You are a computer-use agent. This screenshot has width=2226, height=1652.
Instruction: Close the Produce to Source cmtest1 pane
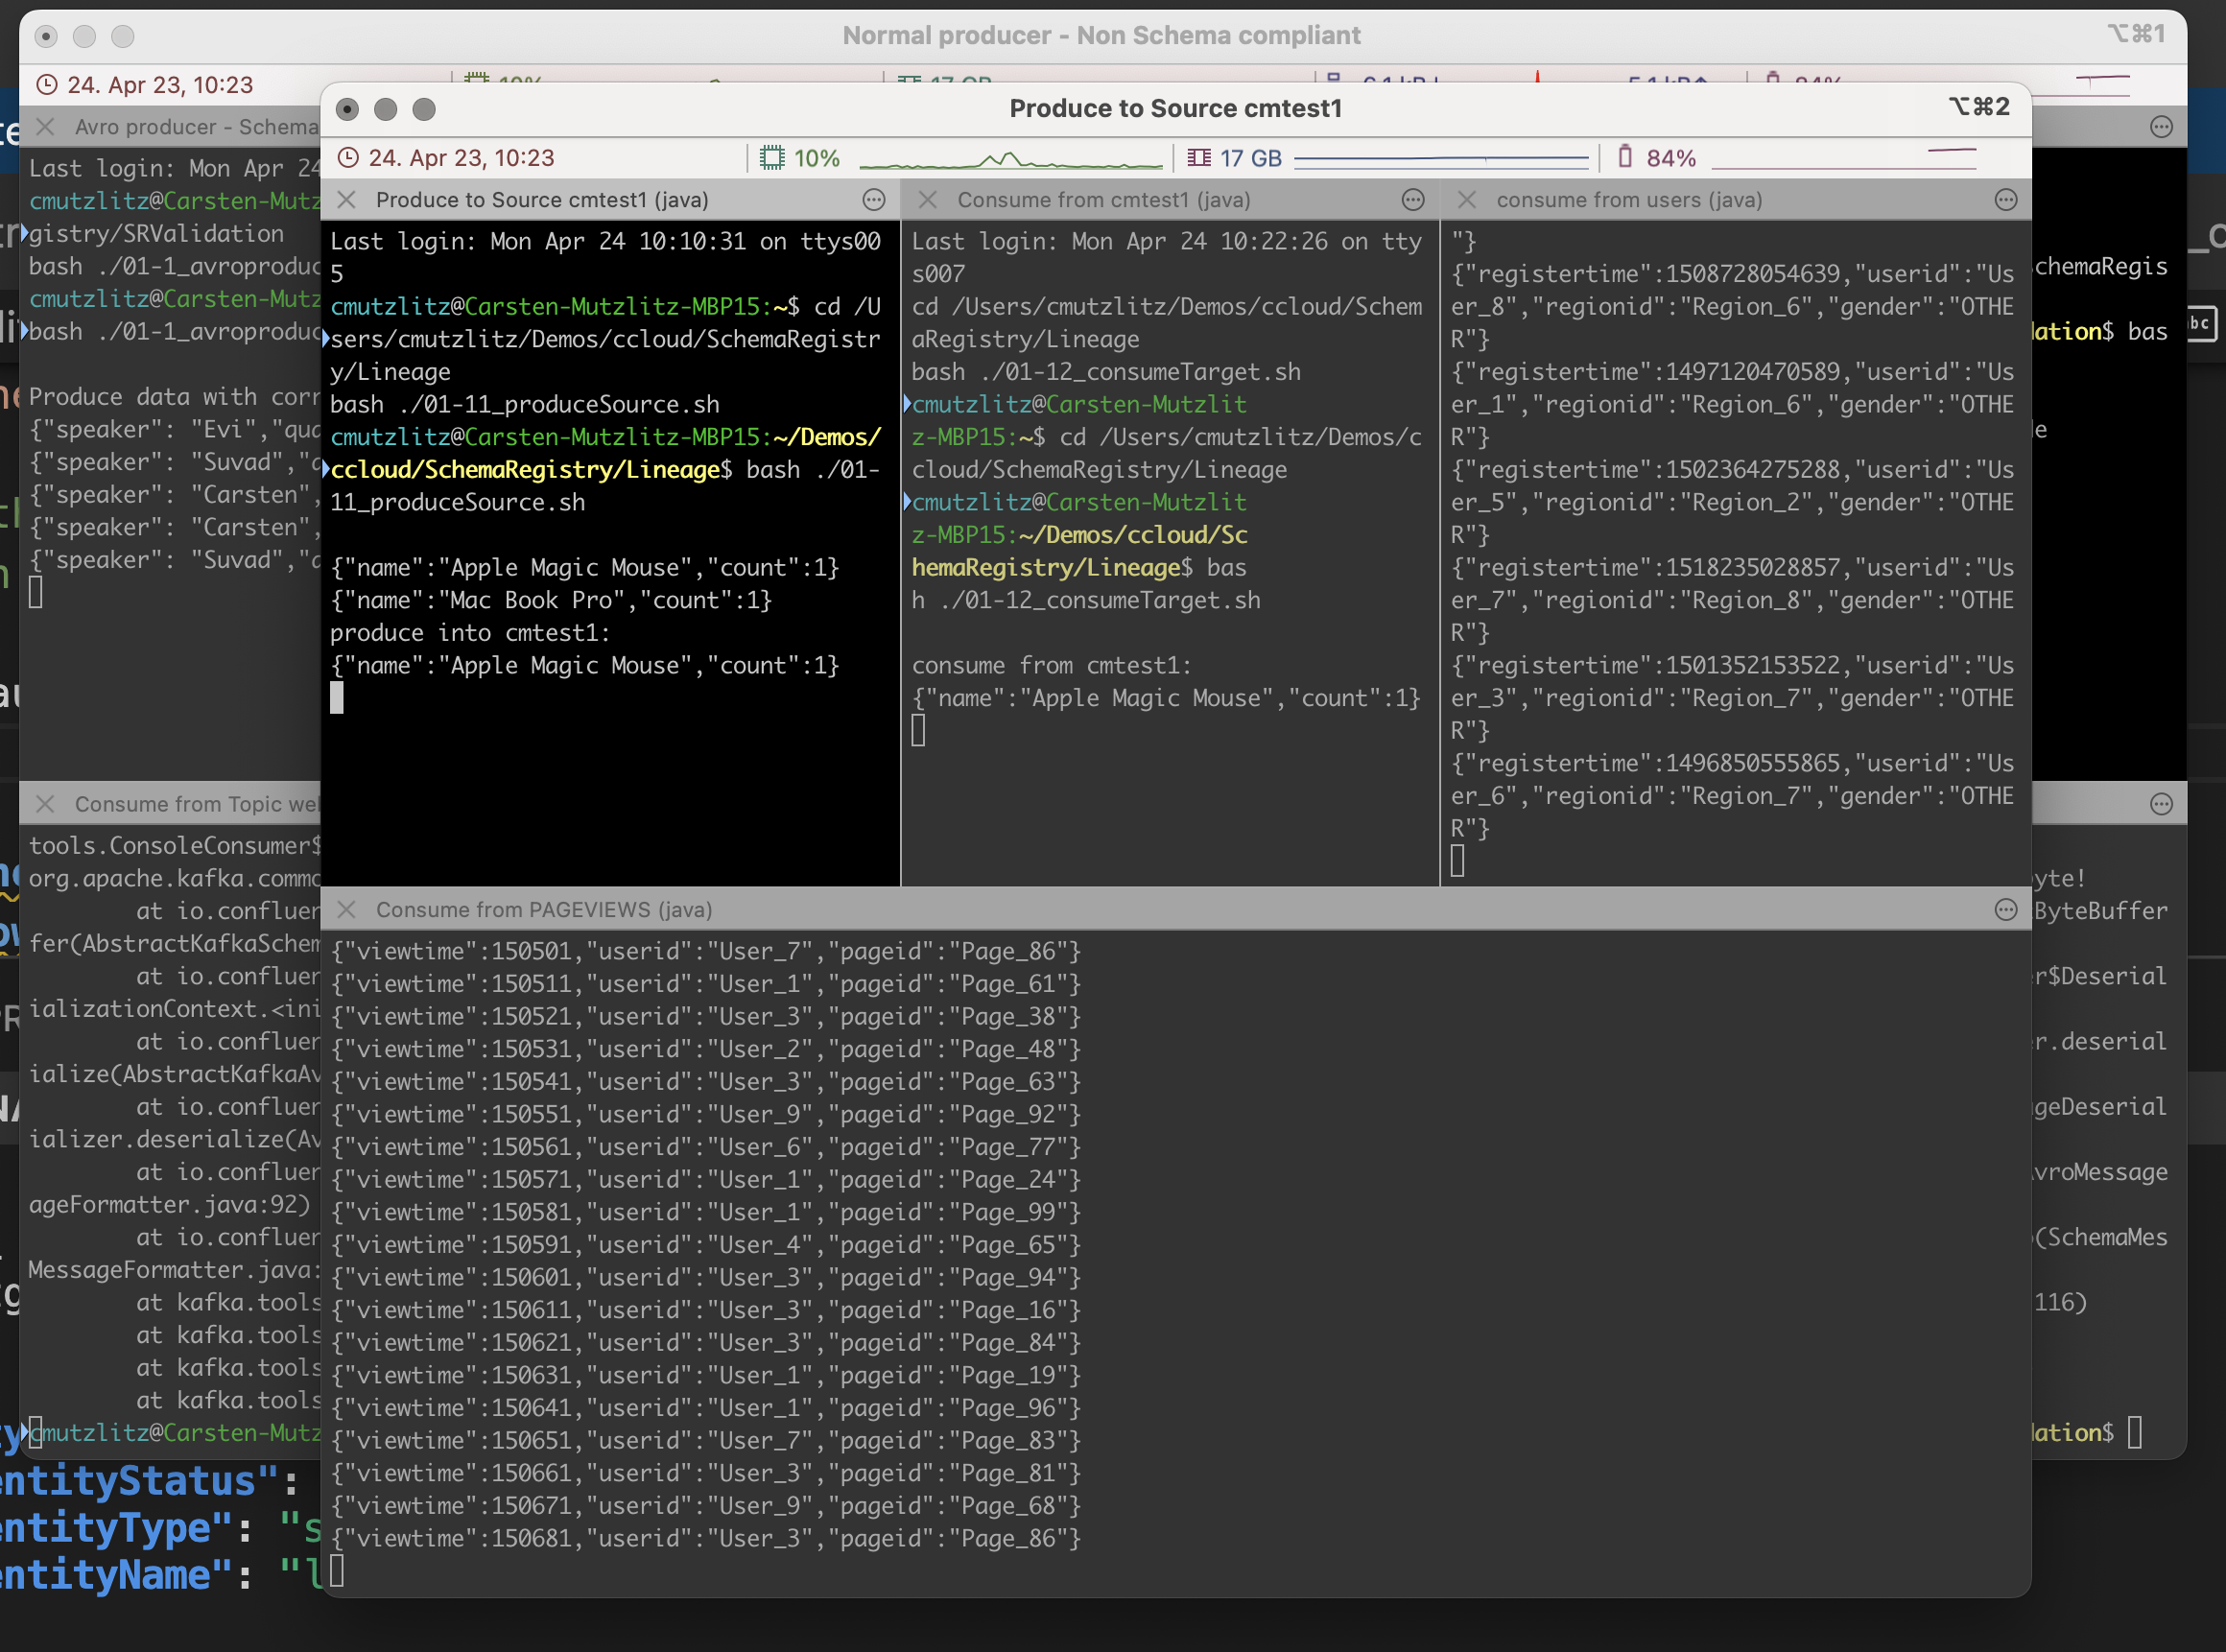pyautogui.click(x=347, y=200)
